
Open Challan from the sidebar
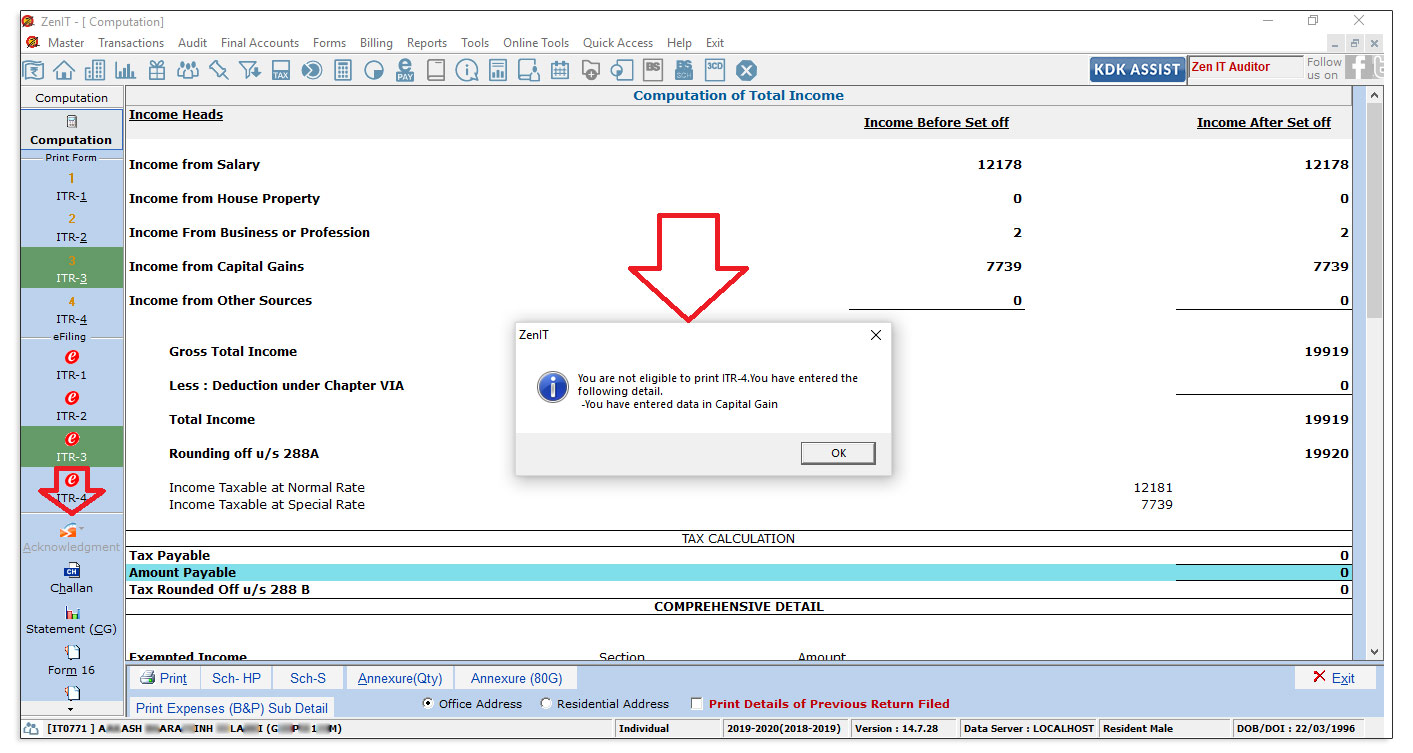pyautogui.click(x=71, y=579)
